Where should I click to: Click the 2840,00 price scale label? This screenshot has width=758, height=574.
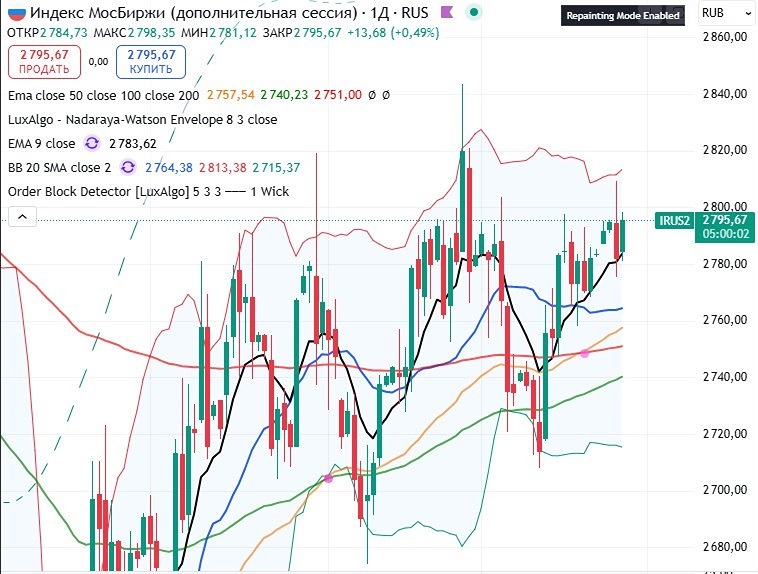tap(725, 93)
